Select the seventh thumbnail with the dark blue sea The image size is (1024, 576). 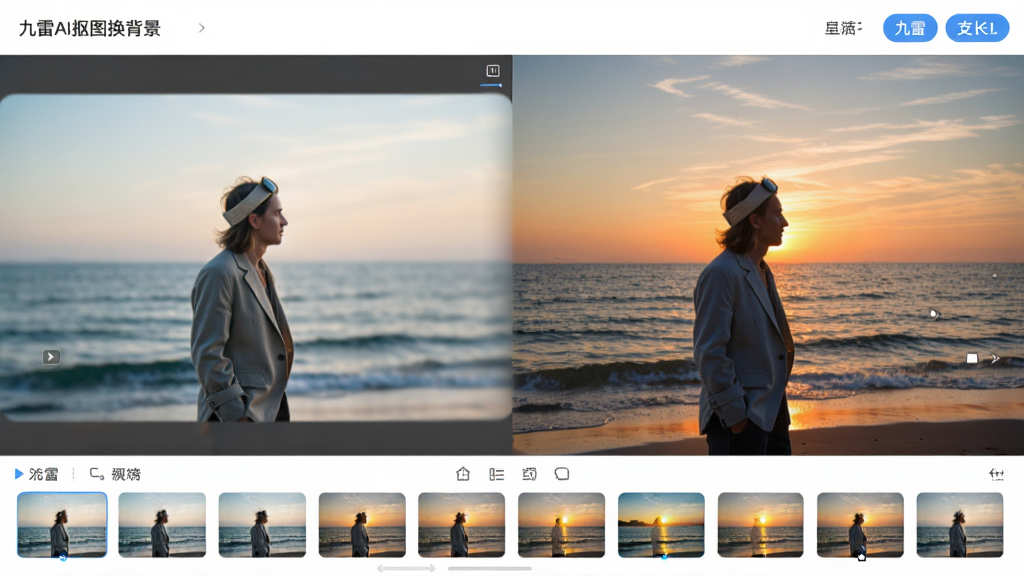[661, 525]
